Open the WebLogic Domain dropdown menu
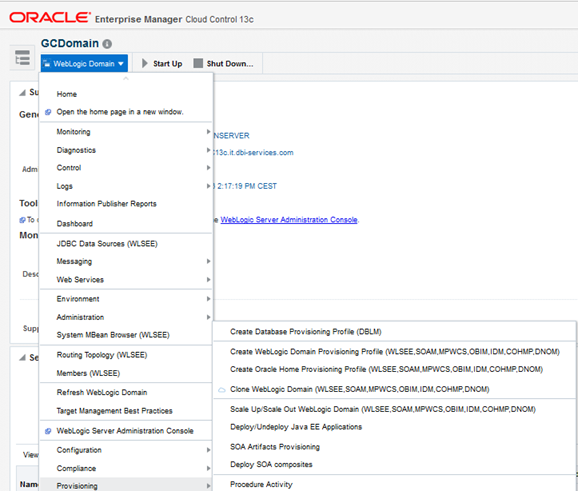This screenshot has width=578, height=491. [x=84, y=63]
